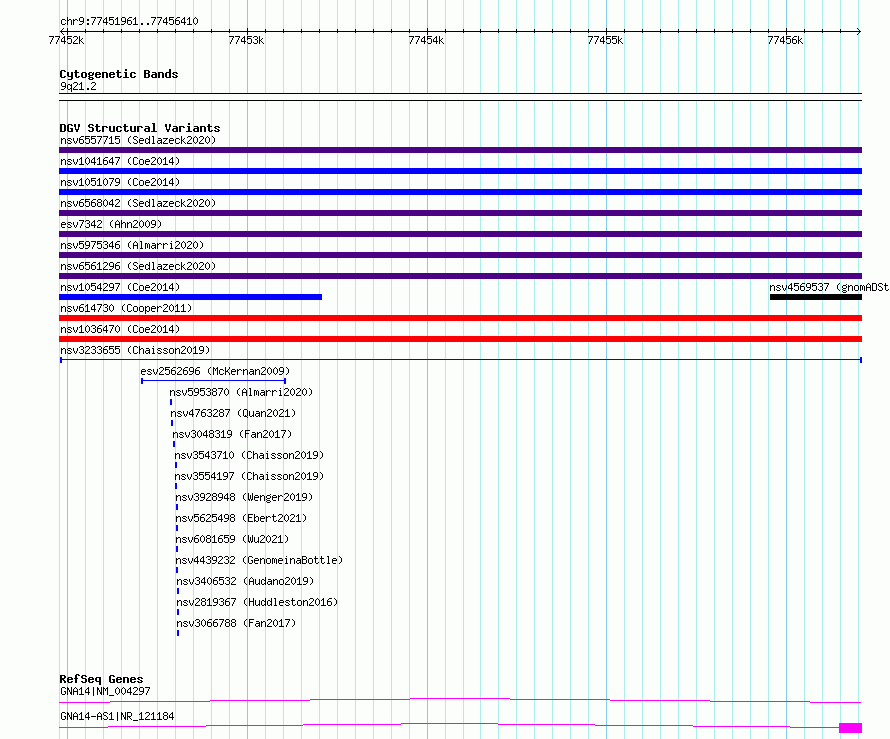
Task: Click the Cytogenetic Bands track heading
Action: (119, 74)
